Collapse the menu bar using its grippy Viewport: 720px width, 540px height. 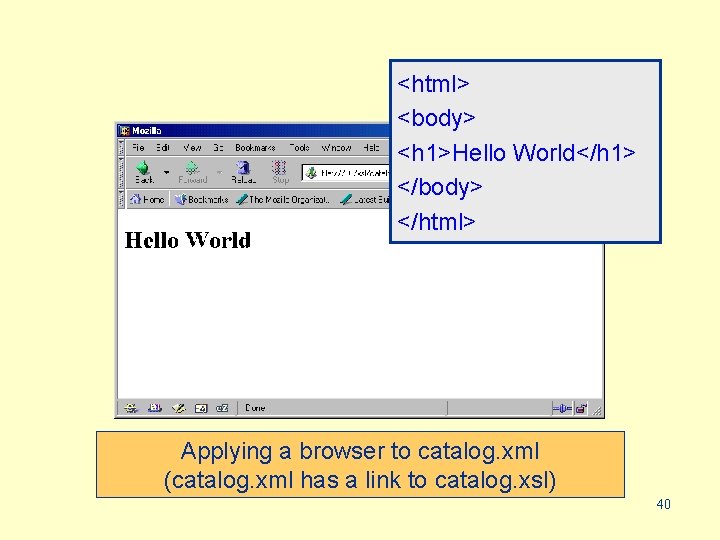tap(121, 147)
